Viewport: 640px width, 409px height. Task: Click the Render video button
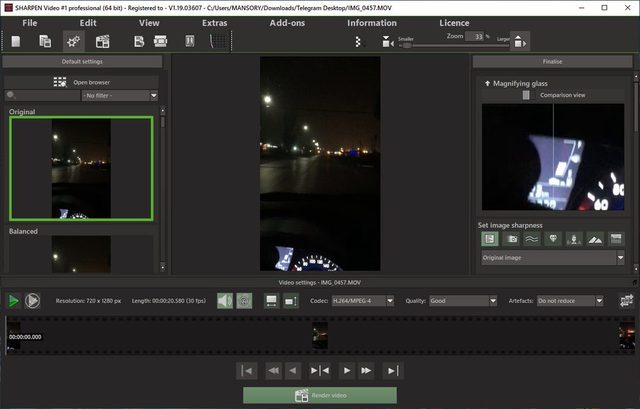pos(319,395)
